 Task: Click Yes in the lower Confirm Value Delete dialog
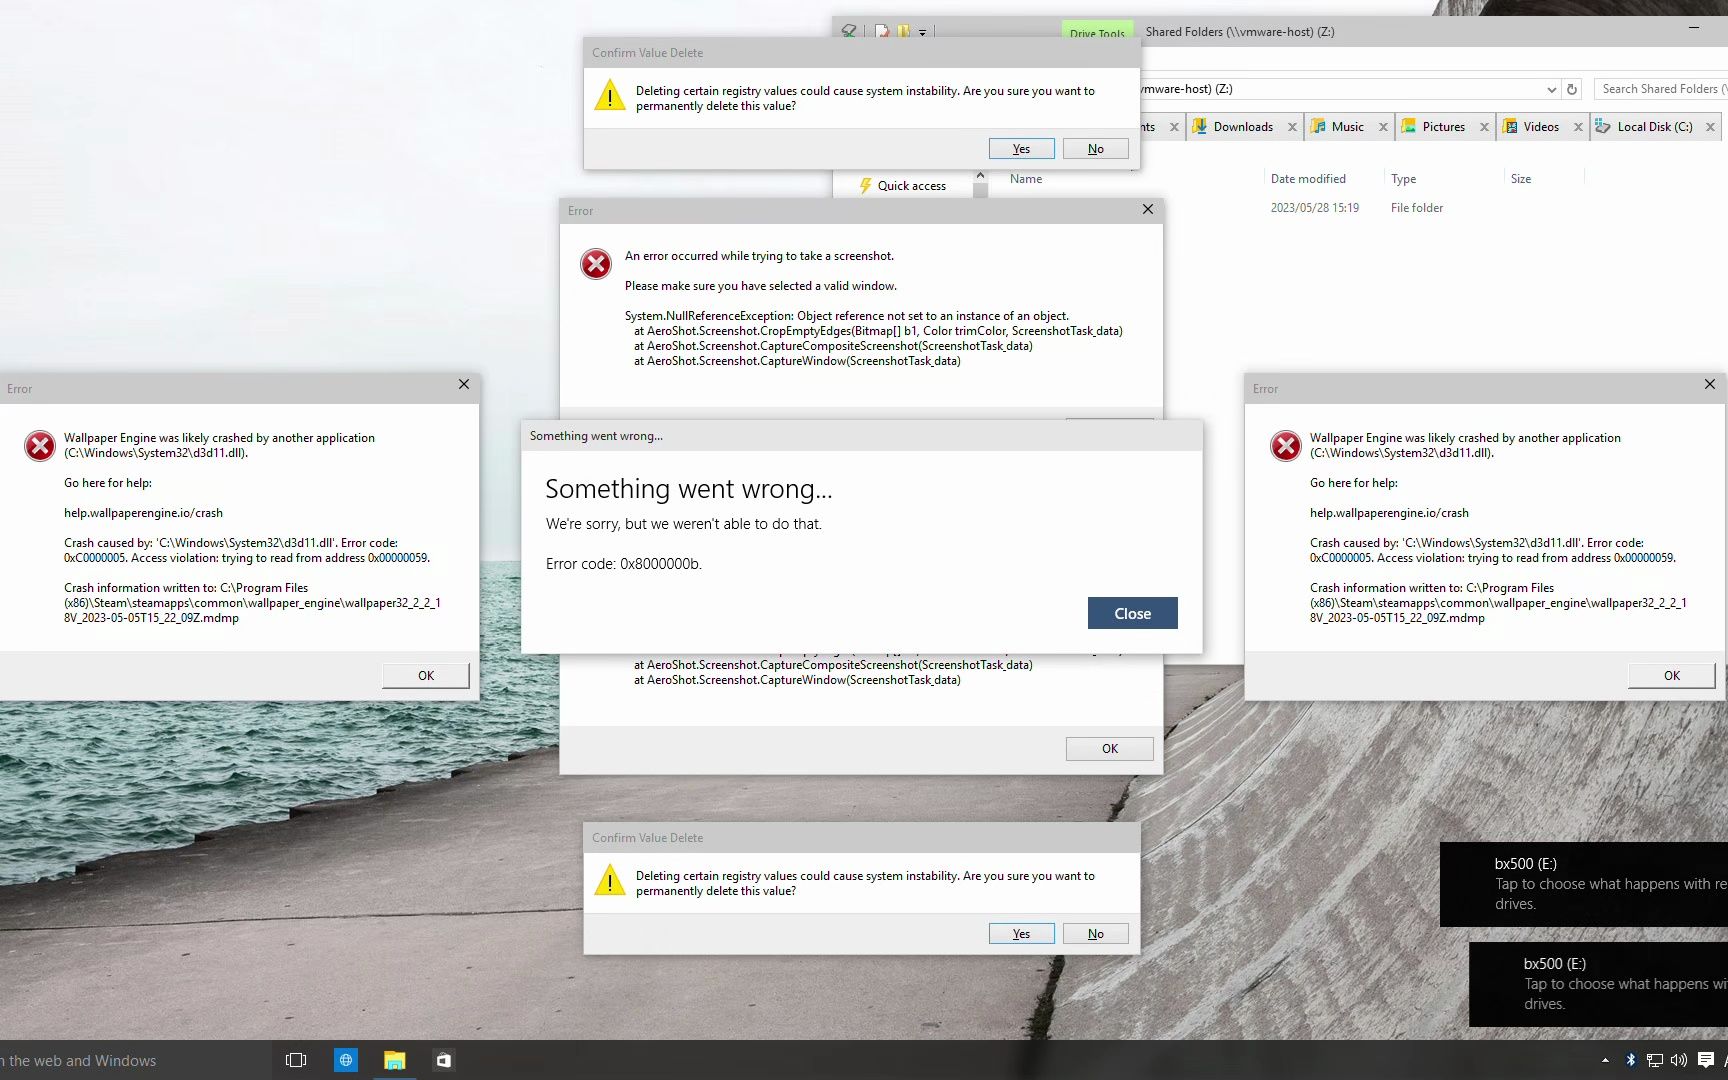click(x=1021, y=934)
